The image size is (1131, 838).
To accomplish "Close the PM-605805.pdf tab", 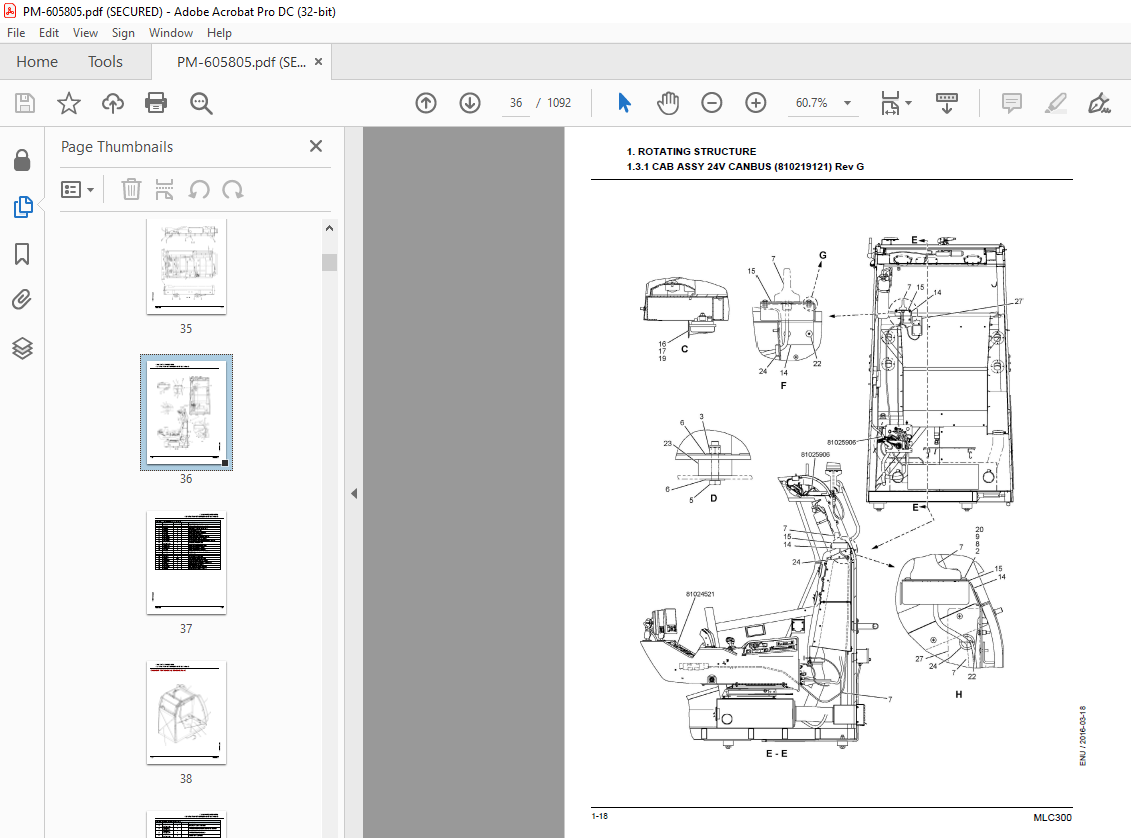I will pyautogui.click(x=319, y=62).
